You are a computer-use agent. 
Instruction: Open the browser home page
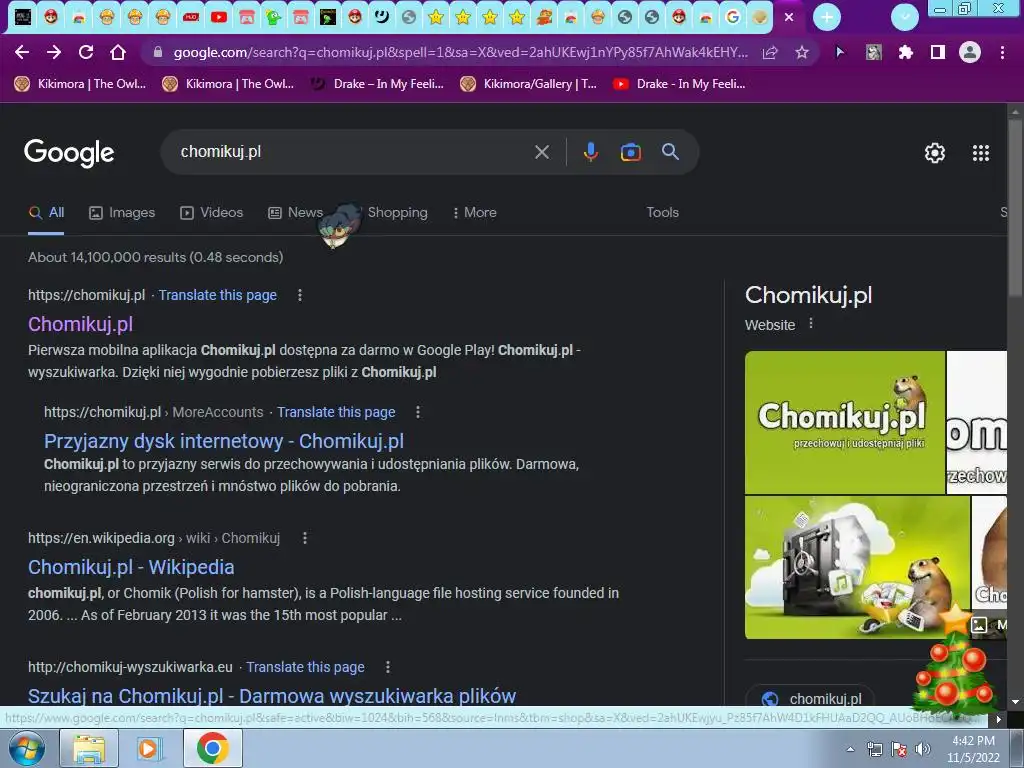pos(118,52)
